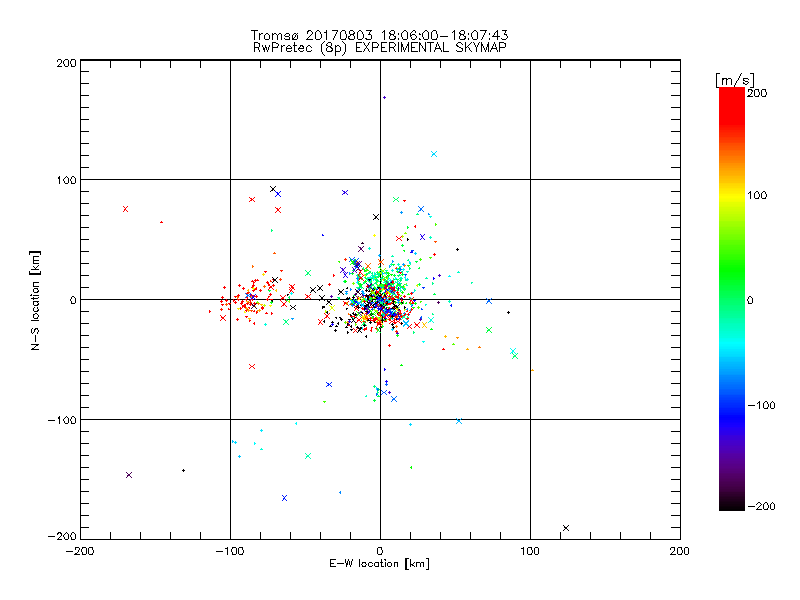This screenshot has height=600, width=800.
Task: Click the violet dot near the top of the plot
Action: [x=384, y=97]
